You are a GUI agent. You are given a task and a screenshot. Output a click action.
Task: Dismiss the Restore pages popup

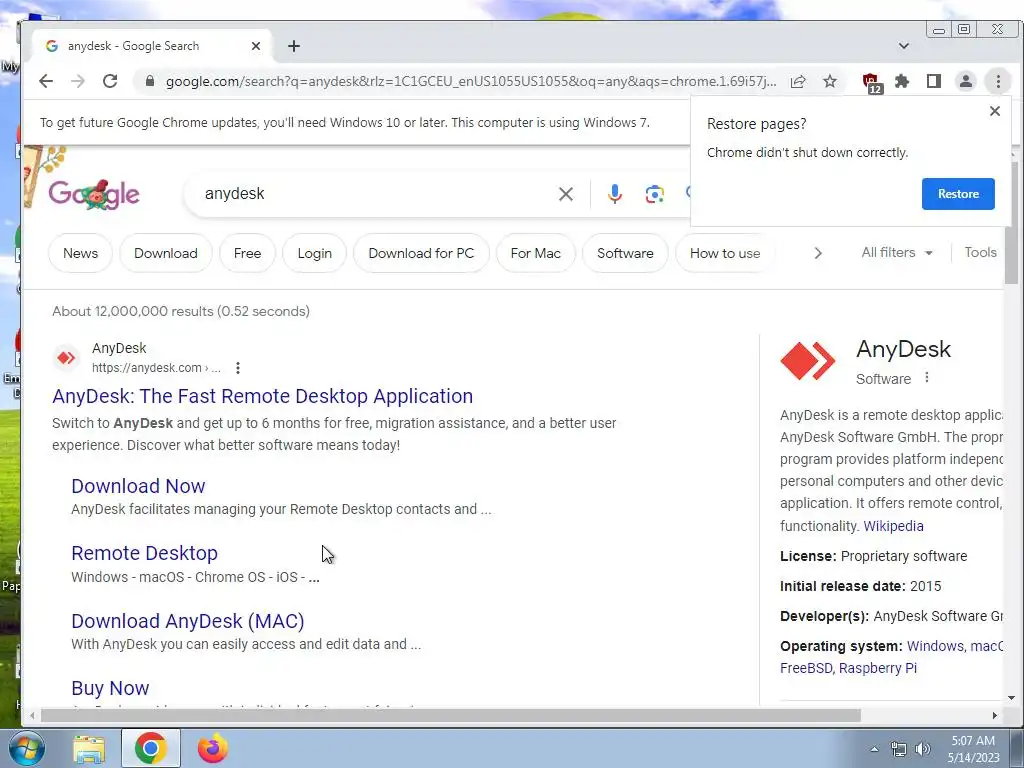[x=995, y=111]
